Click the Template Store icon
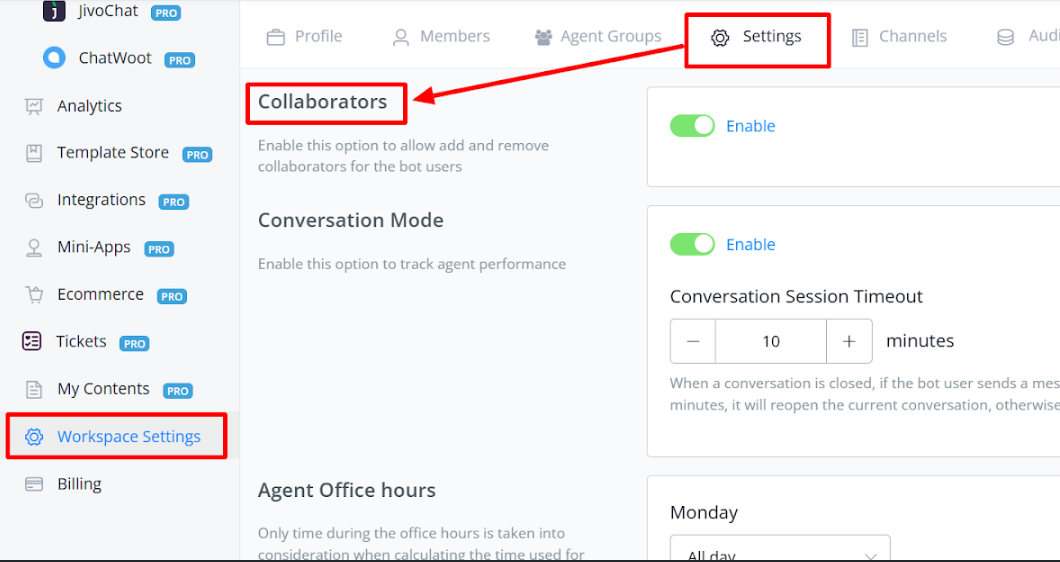The height and width of the screenshot is (562, 1060). (x=34, y=153)
